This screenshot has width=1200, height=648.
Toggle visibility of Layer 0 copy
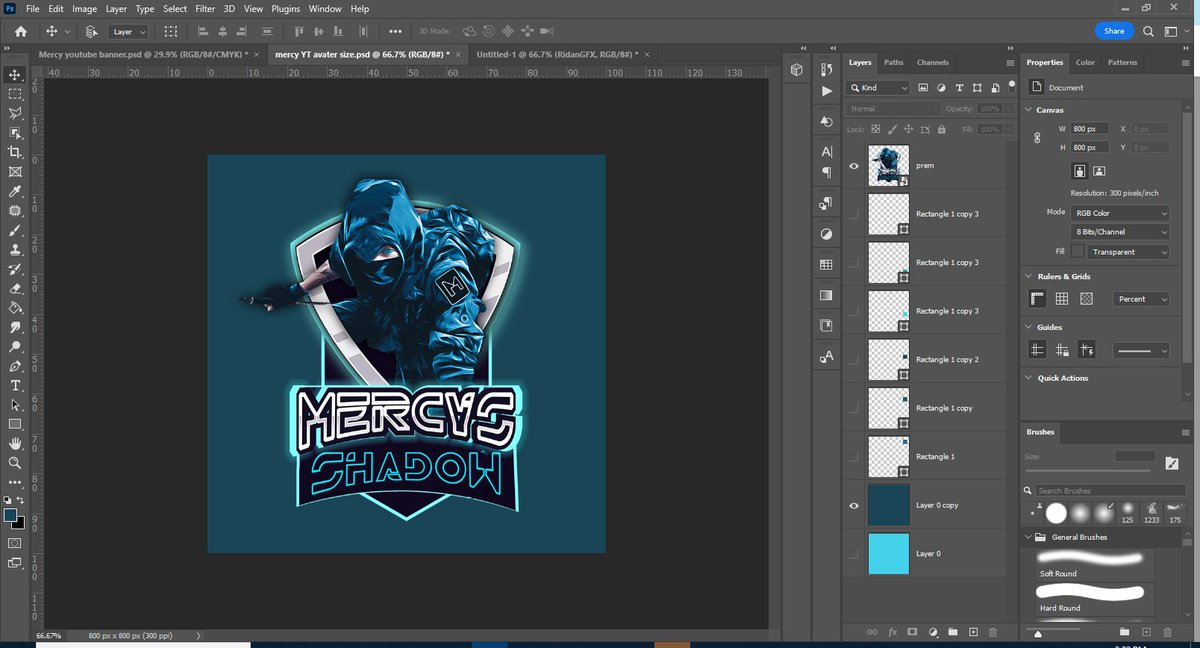pos(854,505)
